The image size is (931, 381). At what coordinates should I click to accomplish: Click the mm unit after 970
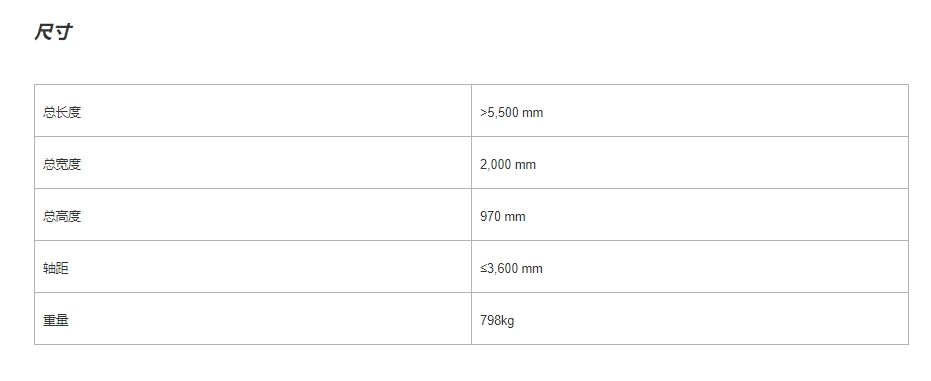click(515, 217)
